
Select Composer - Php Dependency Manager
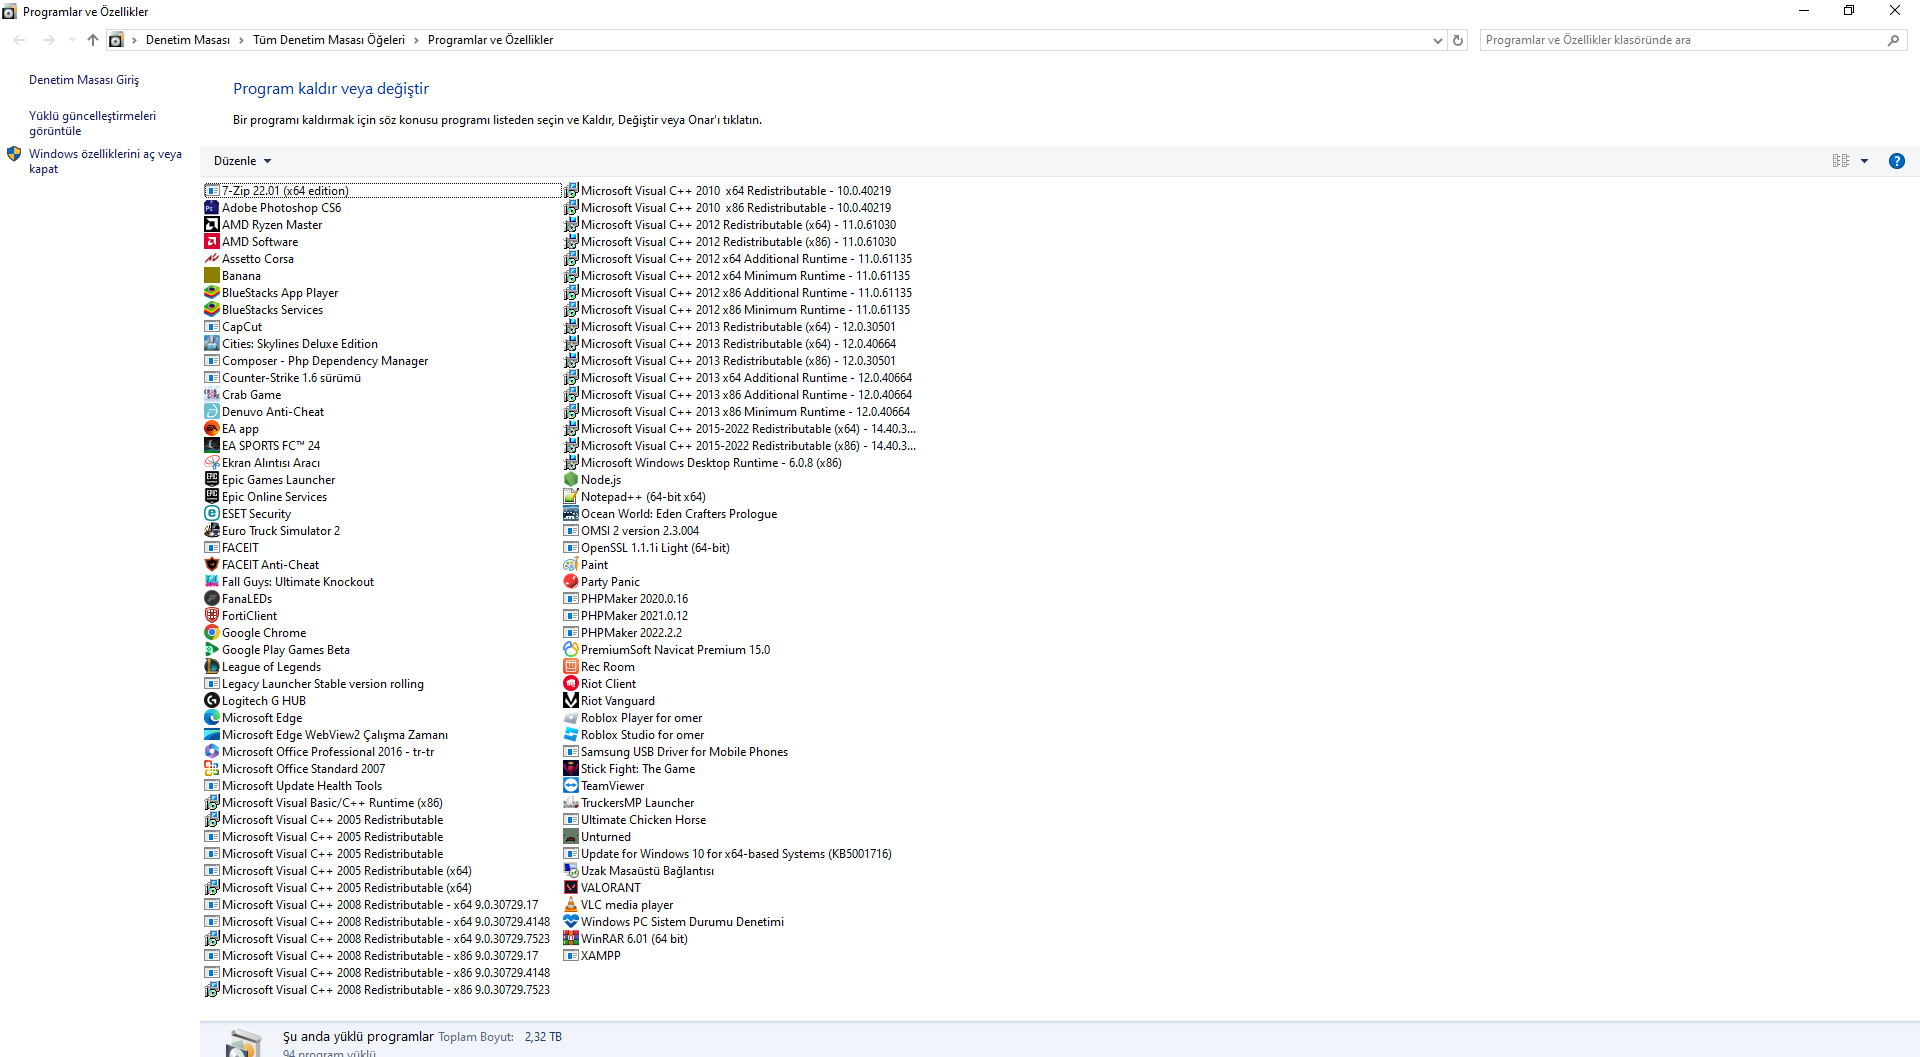coord(316,361)
